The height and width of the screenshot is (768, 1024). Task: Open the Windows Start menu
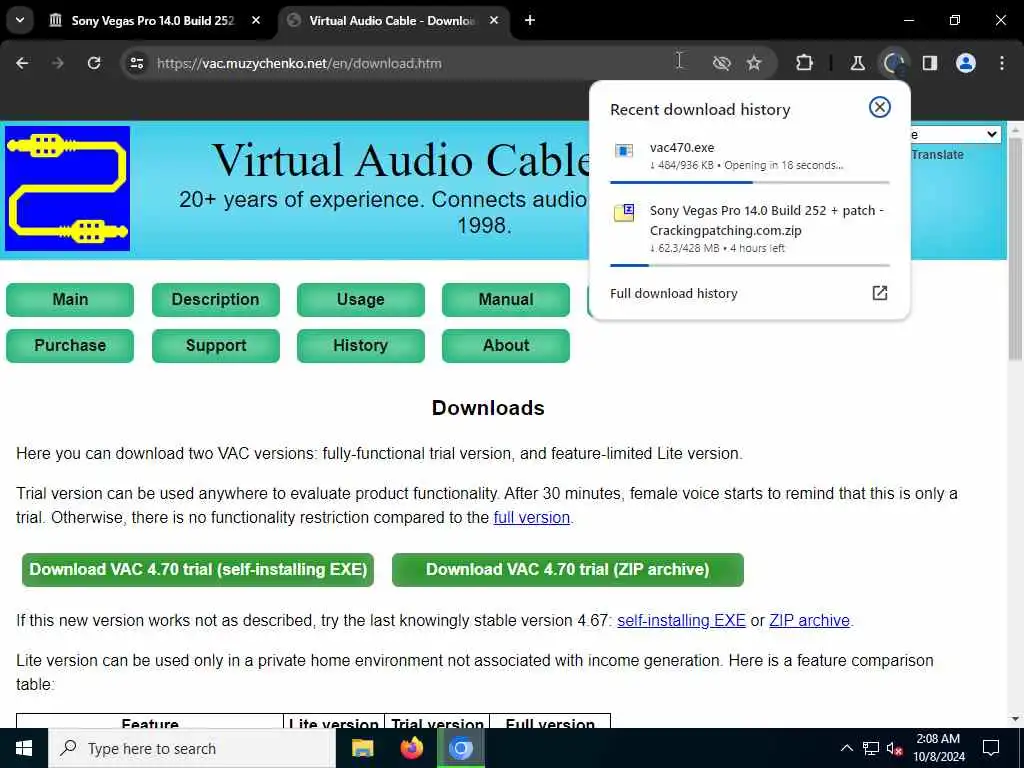24,748
